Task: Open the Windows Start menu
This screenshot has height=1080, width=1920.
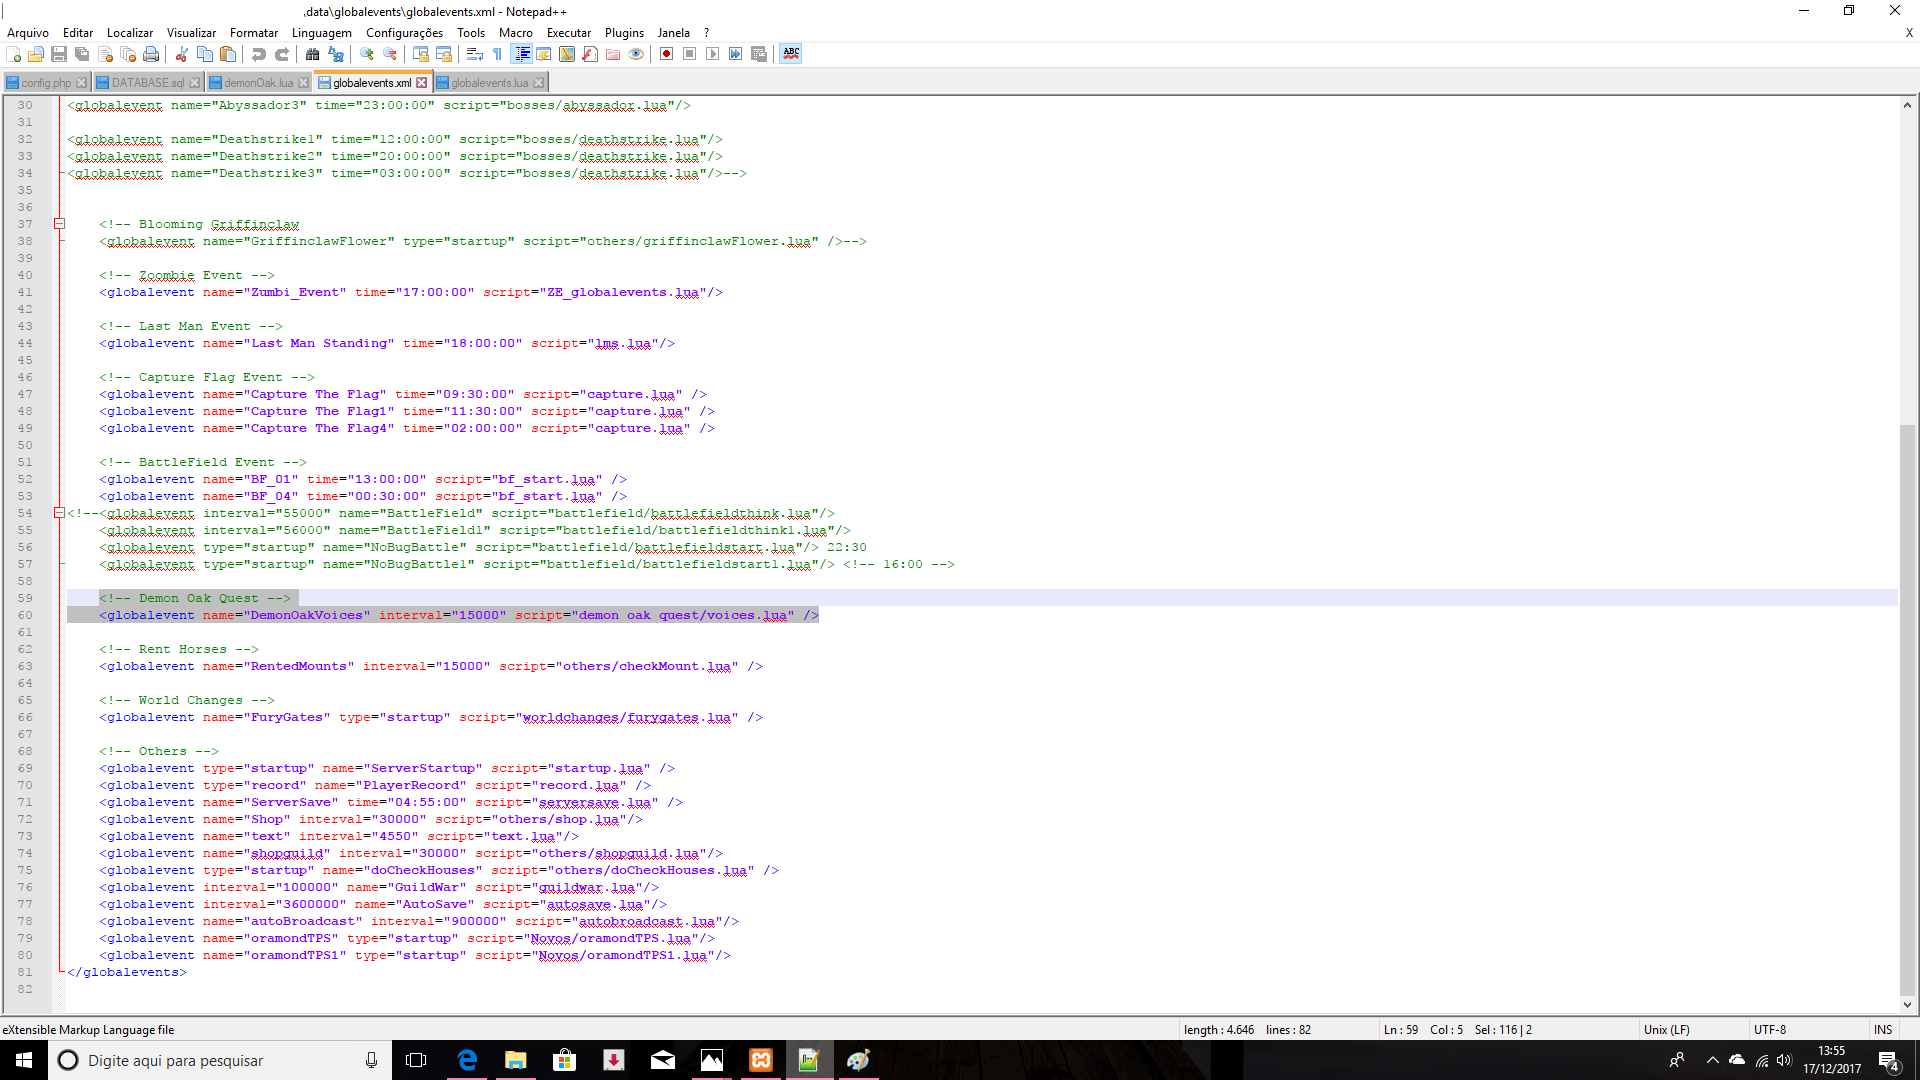Action: tap(24, 1060)
